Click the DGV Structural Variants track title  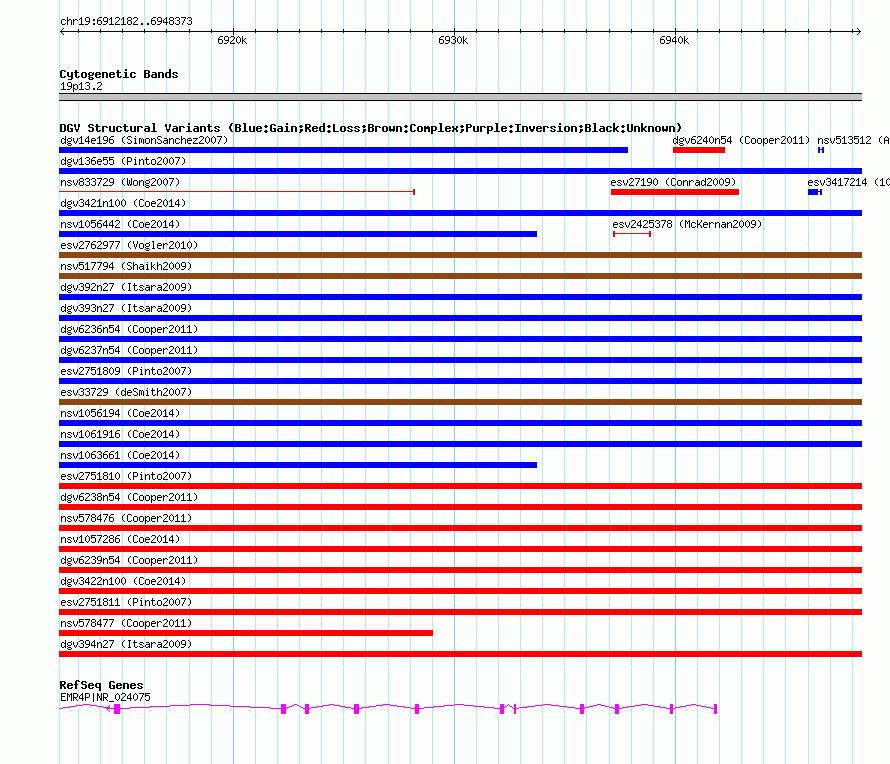click(371, 128)
